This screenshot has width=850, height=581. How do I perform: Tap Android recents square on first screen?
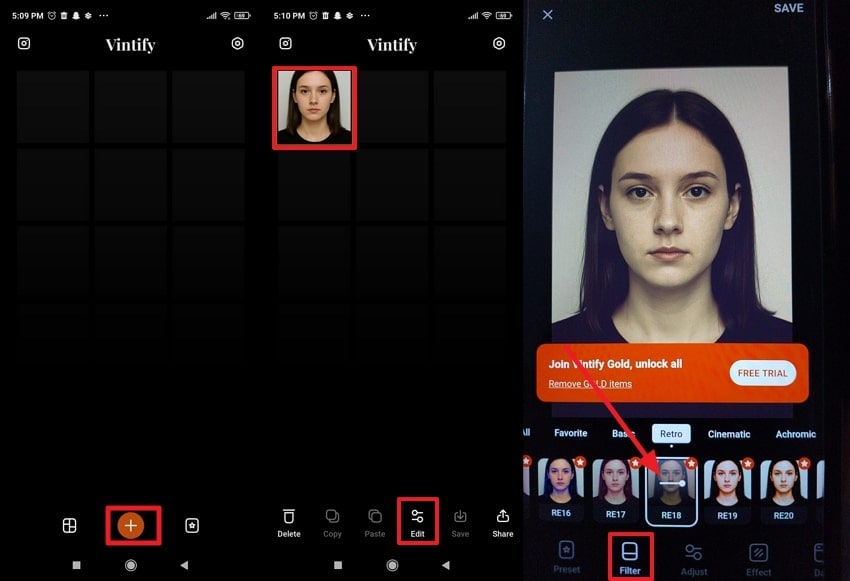[x=76, y=565]
